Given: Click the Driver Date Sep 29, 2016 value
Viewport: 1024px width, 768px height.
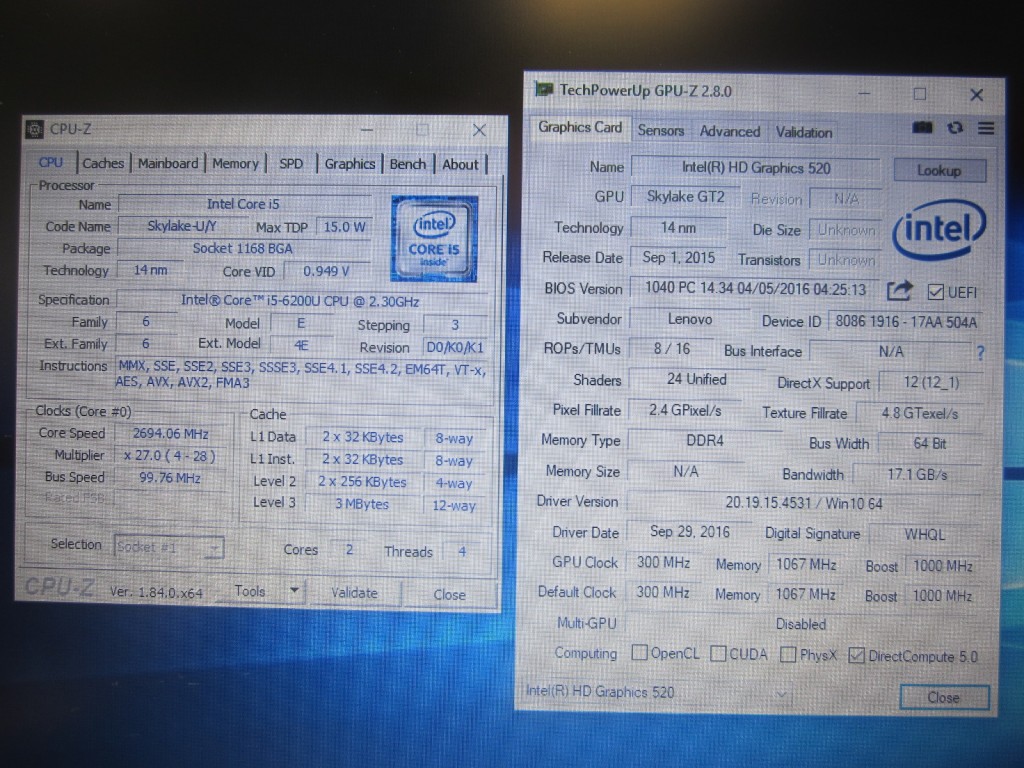Looking at the screenshot, I should point(690,532).
